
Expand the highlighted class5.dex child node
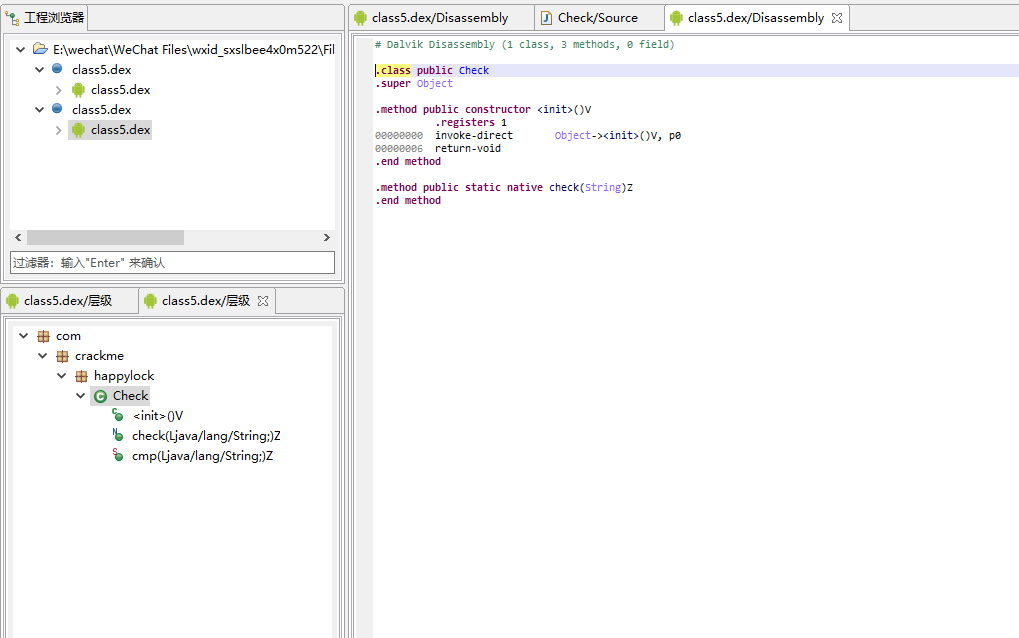pos(58,130)
